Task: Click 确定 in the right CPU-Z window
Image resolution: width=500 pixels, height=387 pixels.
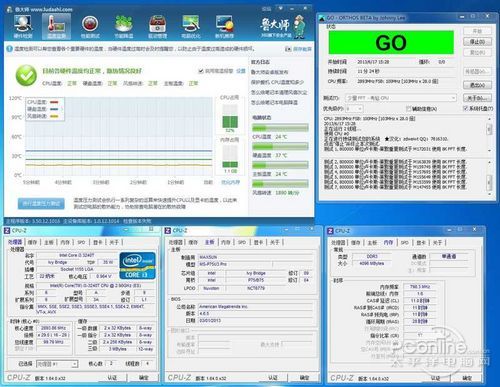Action: tap(467, 378)
